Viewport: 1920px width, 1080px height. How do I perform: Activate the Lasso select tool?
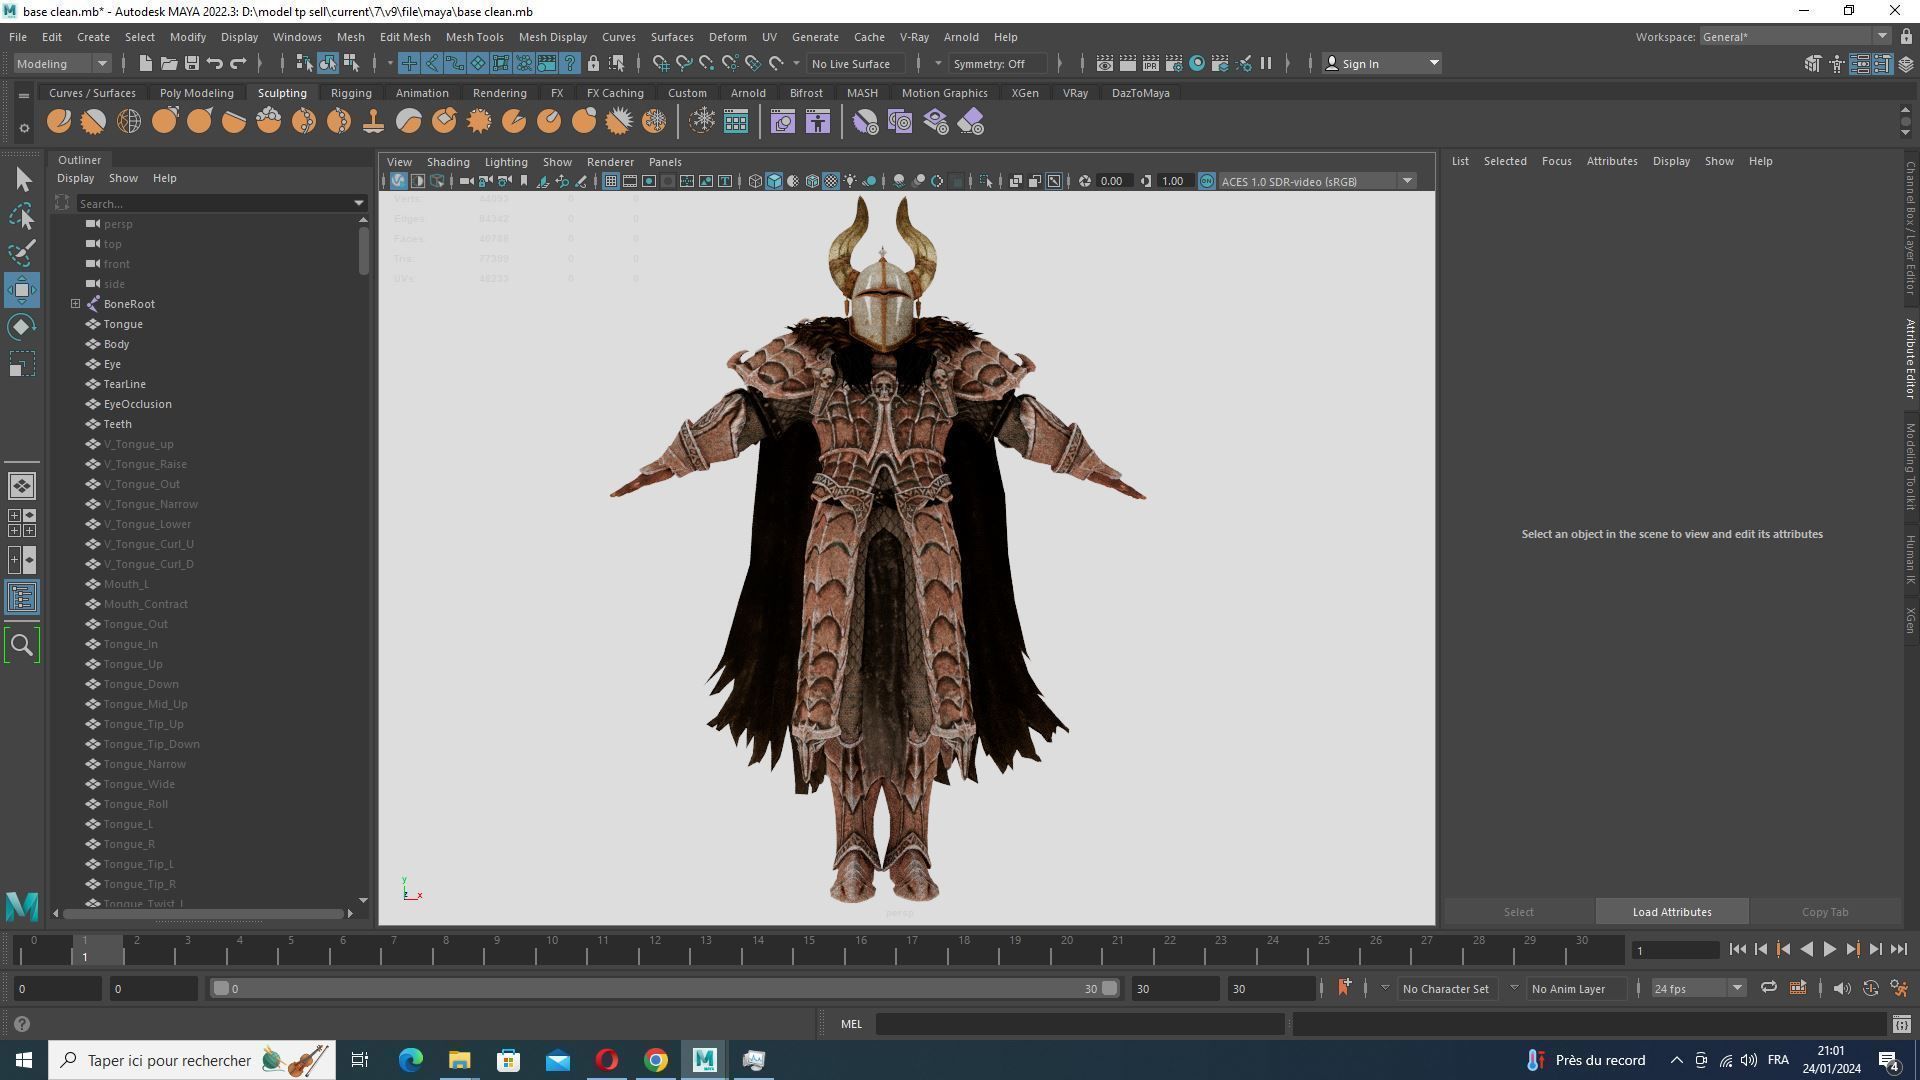point(22,216)
